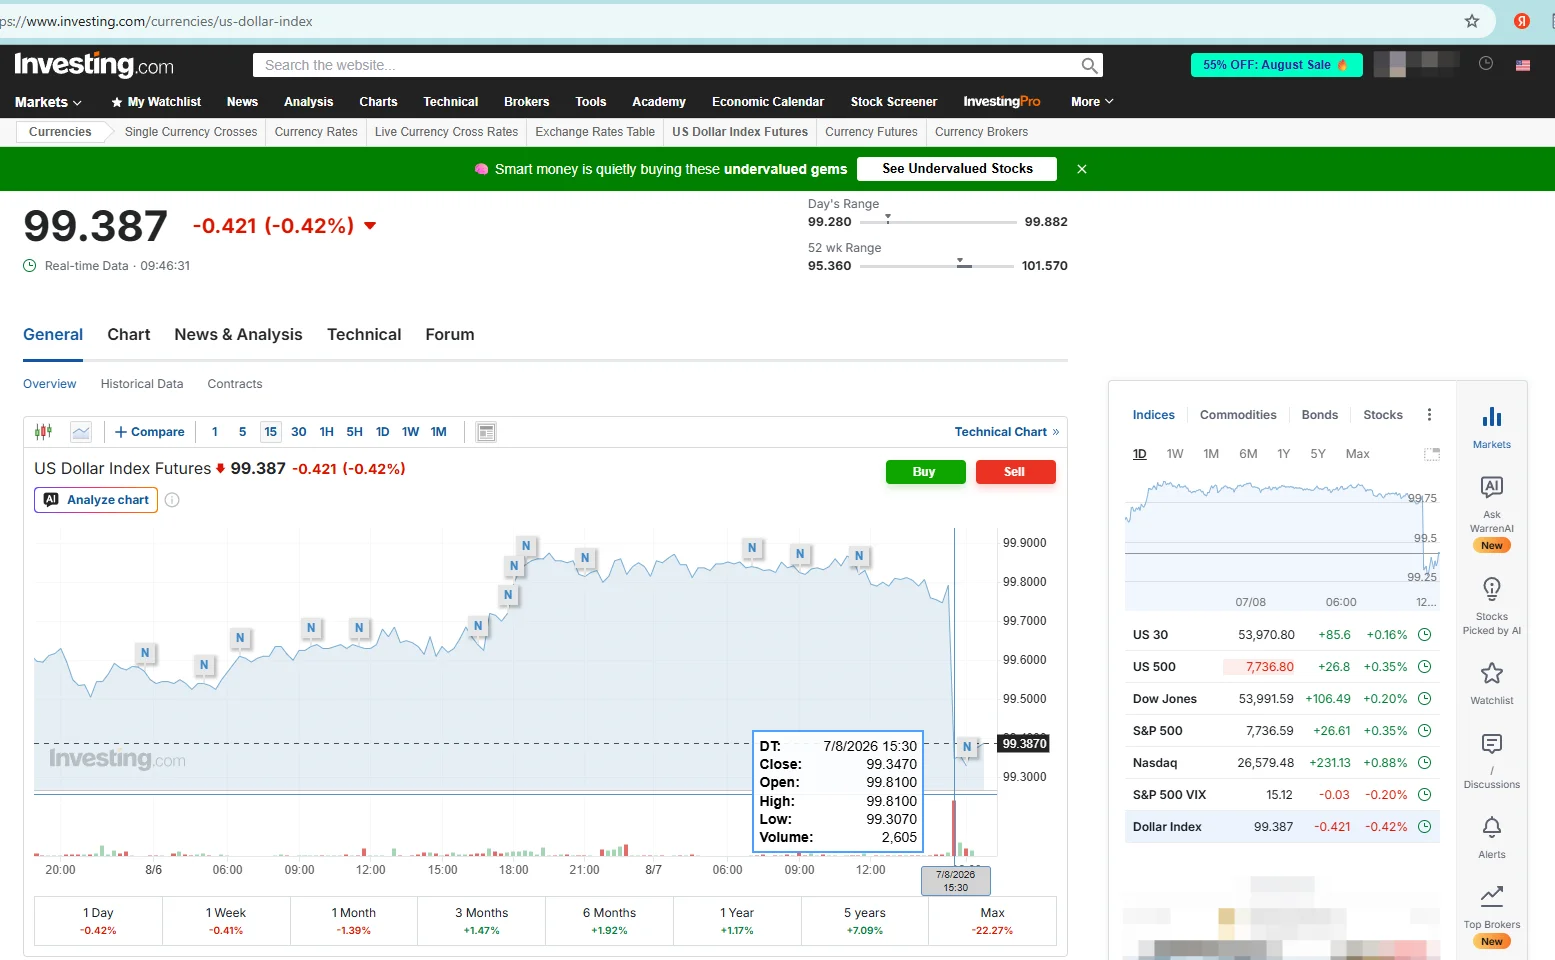The height and width of the screenshot is (960, 1555).
Task: Switch to the News & Analysis tab
Action: (x=238, y=335)
